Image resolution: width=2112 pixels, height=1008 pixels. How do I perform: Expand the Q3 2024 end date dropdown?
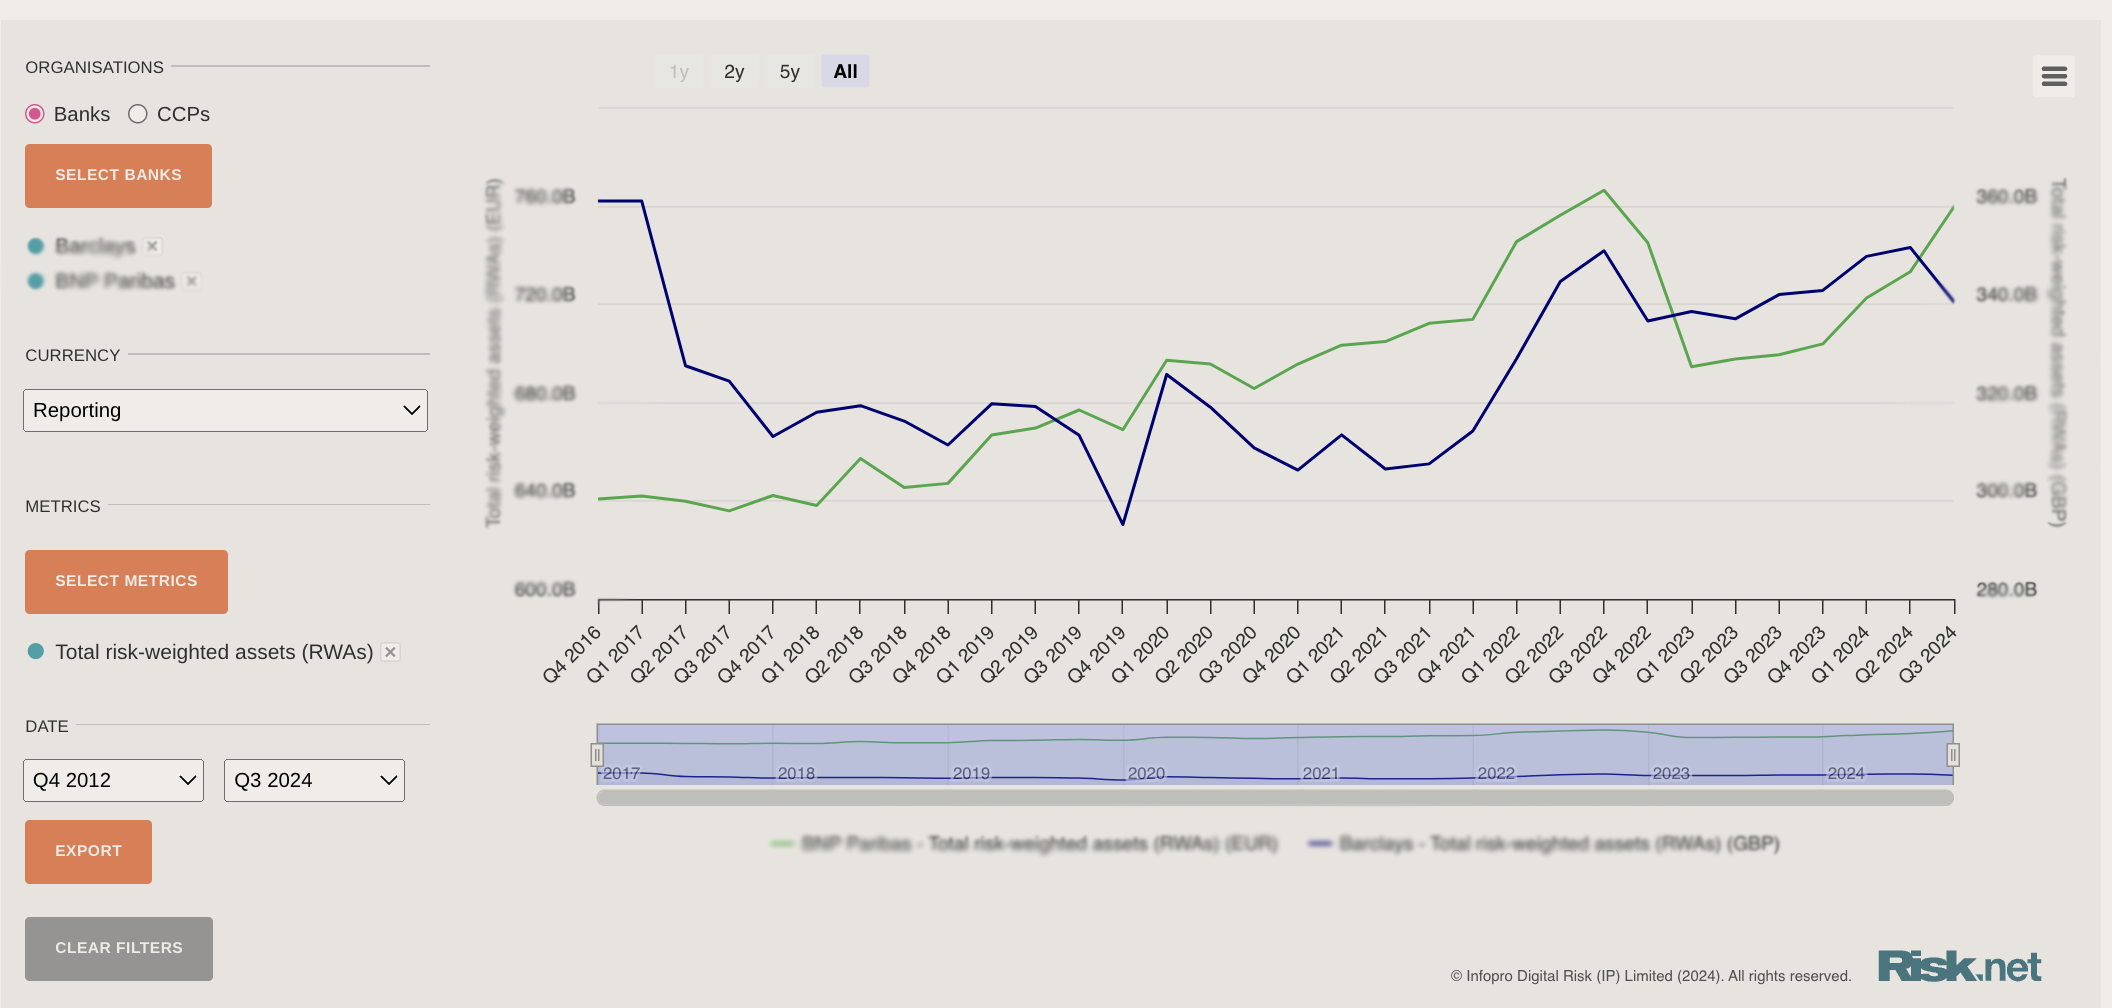coord(314,781)
